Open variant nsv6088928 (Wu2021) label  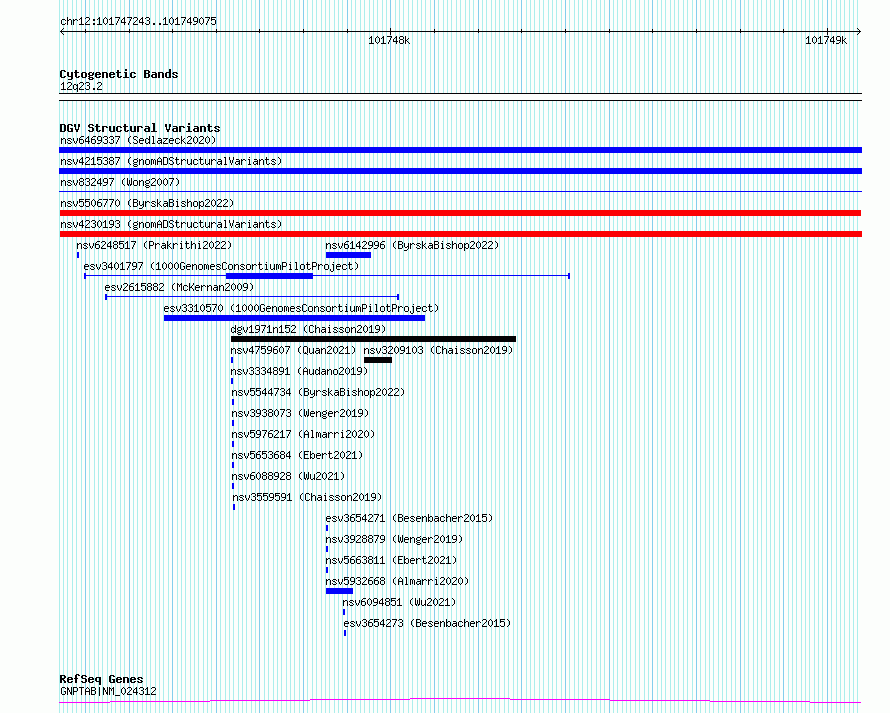[x=288, y=476]
